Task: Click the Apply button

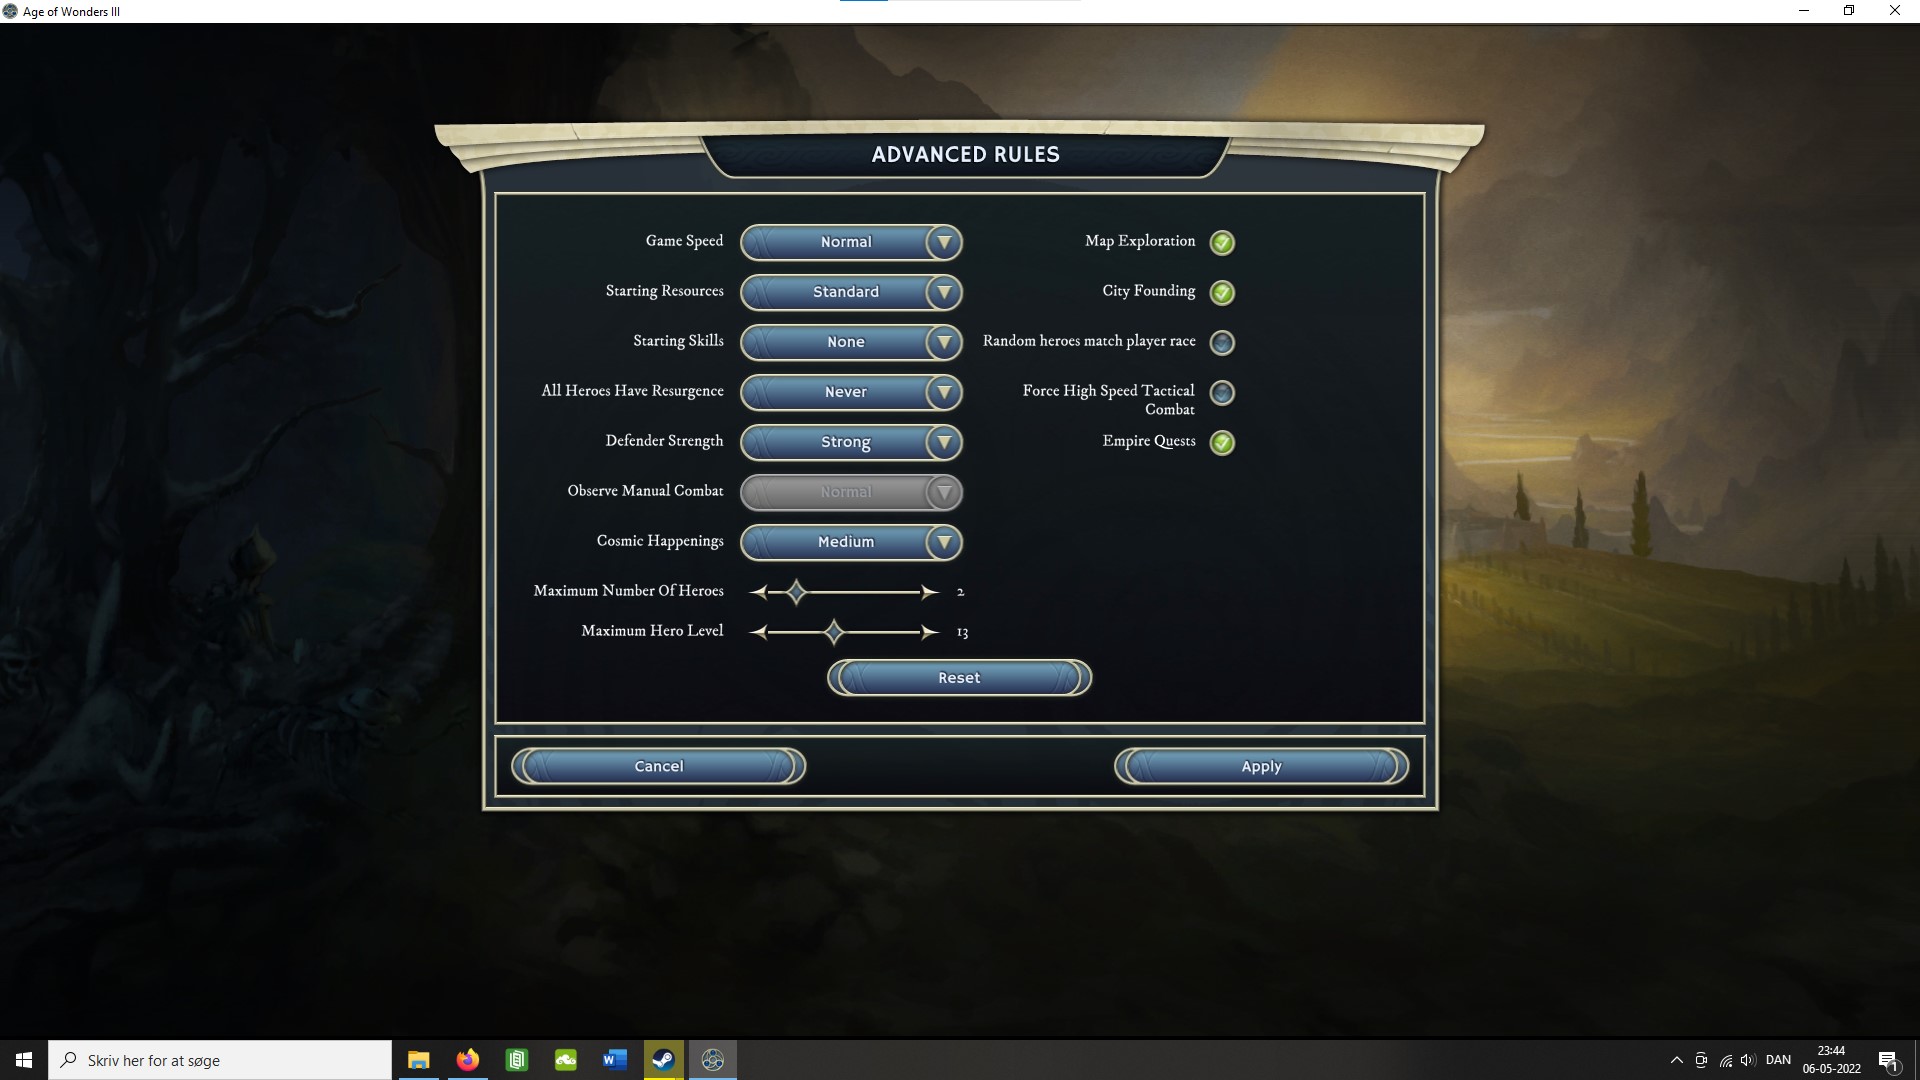Action: coord(1261,766)
